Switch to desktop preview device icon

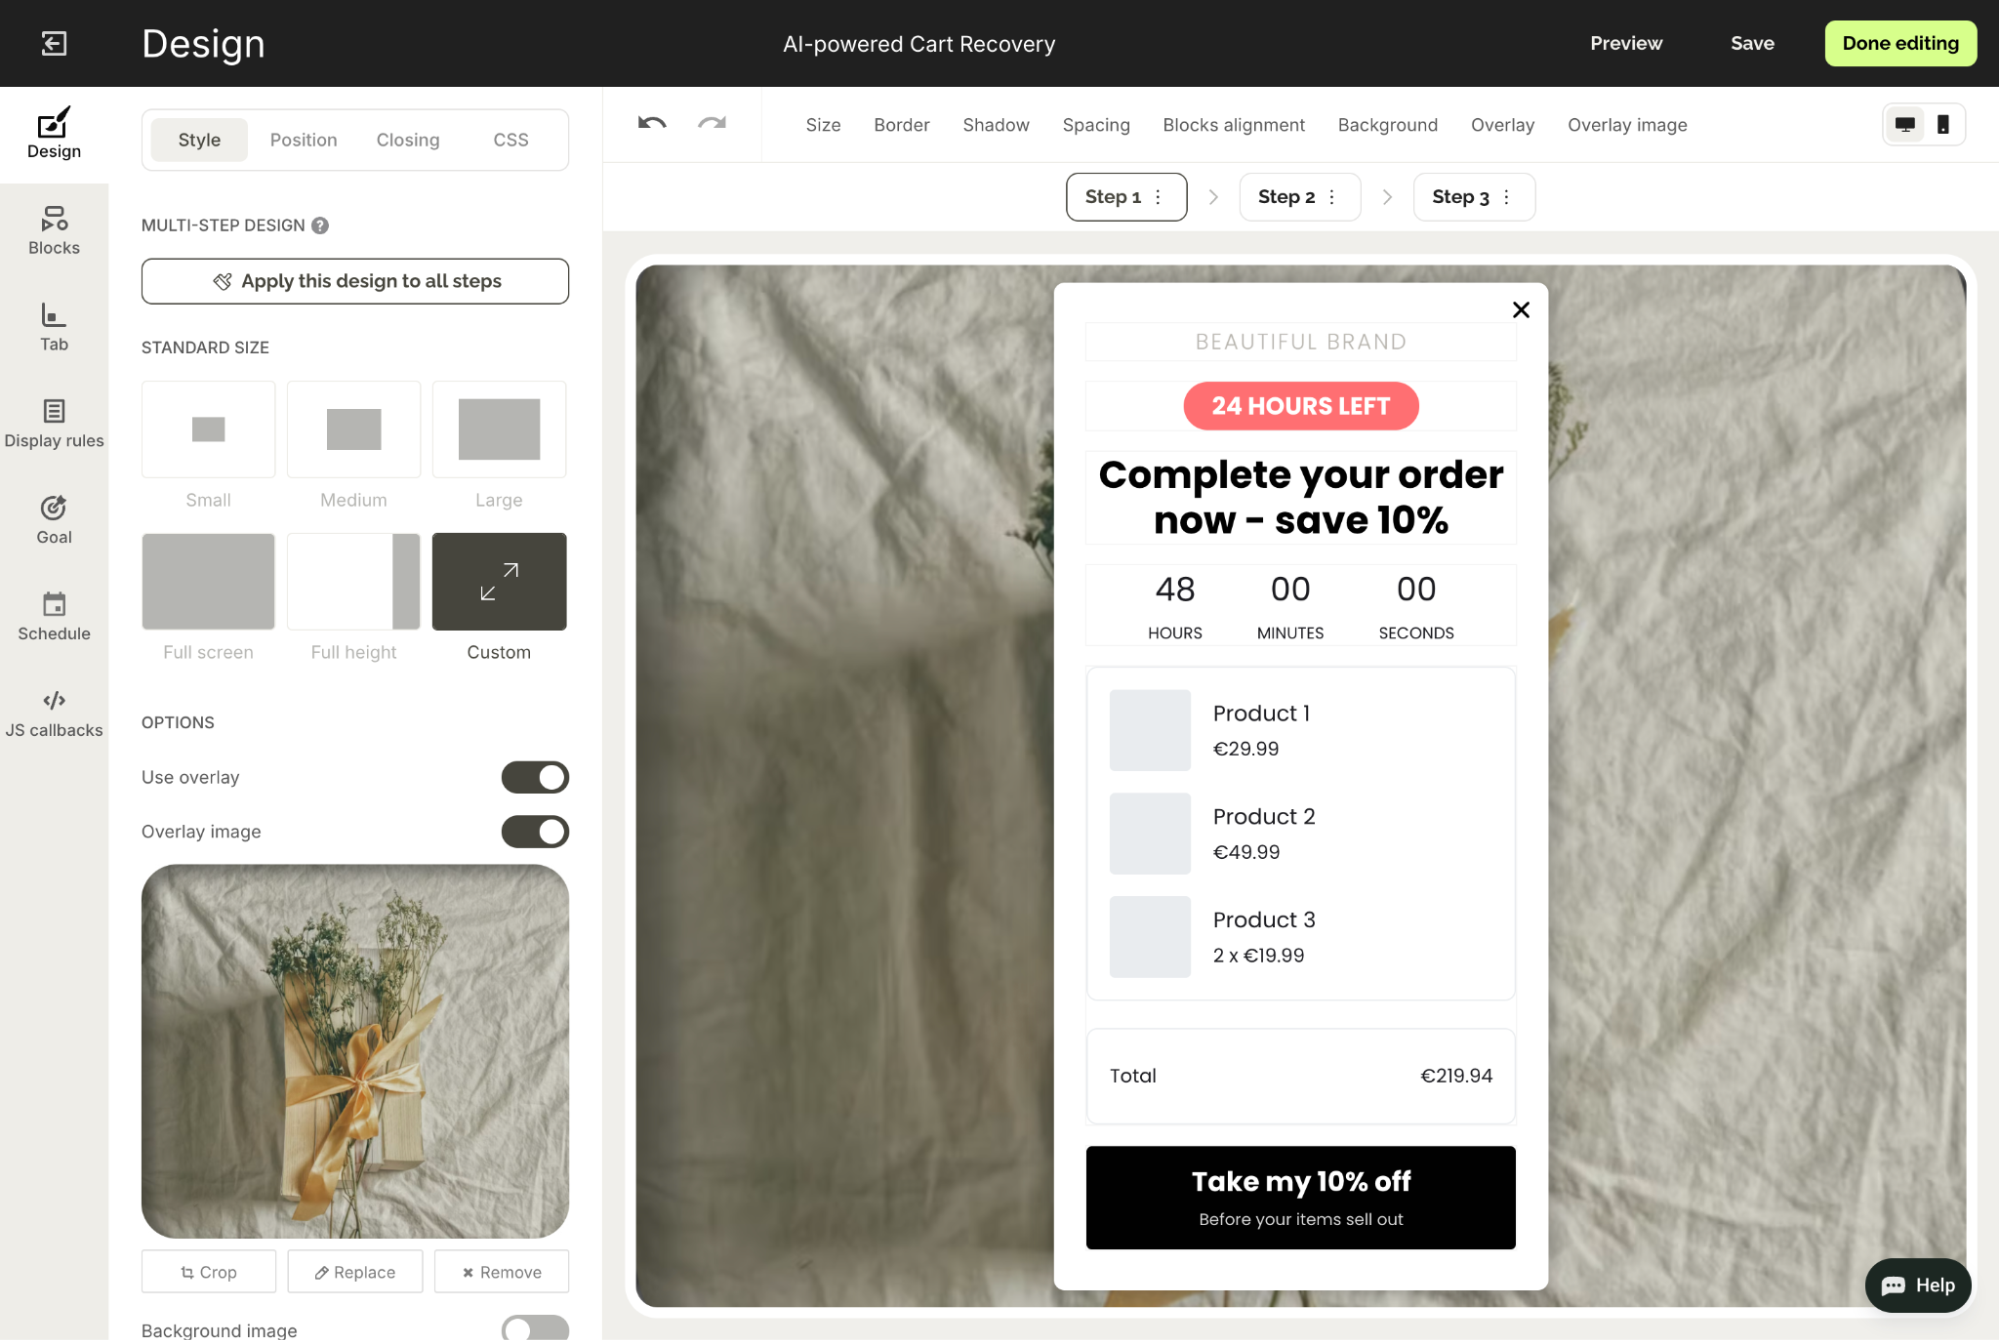pyautogui.click(x=1905, y=125)
